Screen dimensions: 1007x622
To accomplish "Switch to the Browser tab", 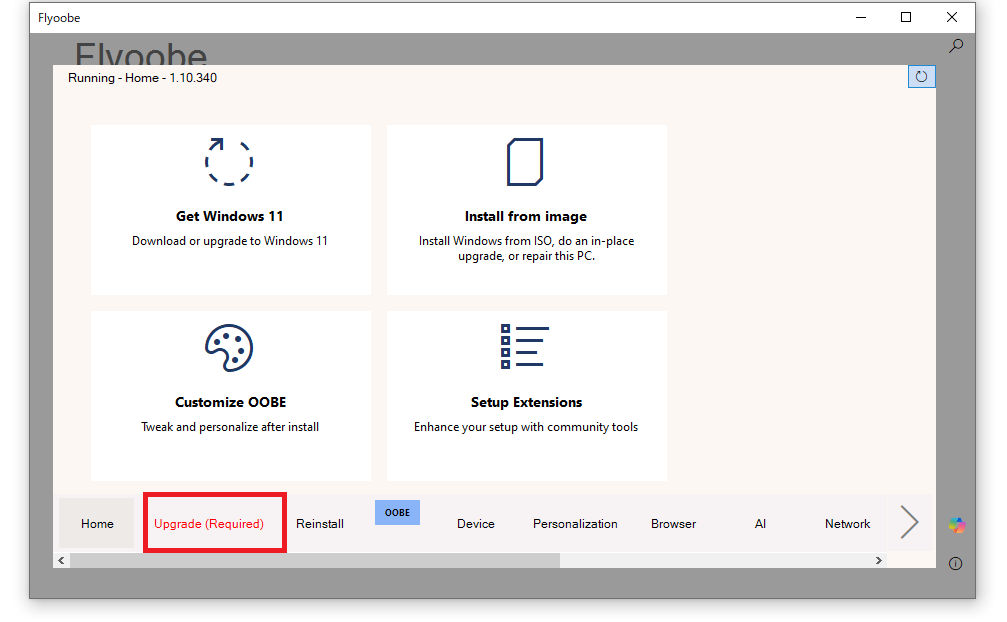I will 673,524.
